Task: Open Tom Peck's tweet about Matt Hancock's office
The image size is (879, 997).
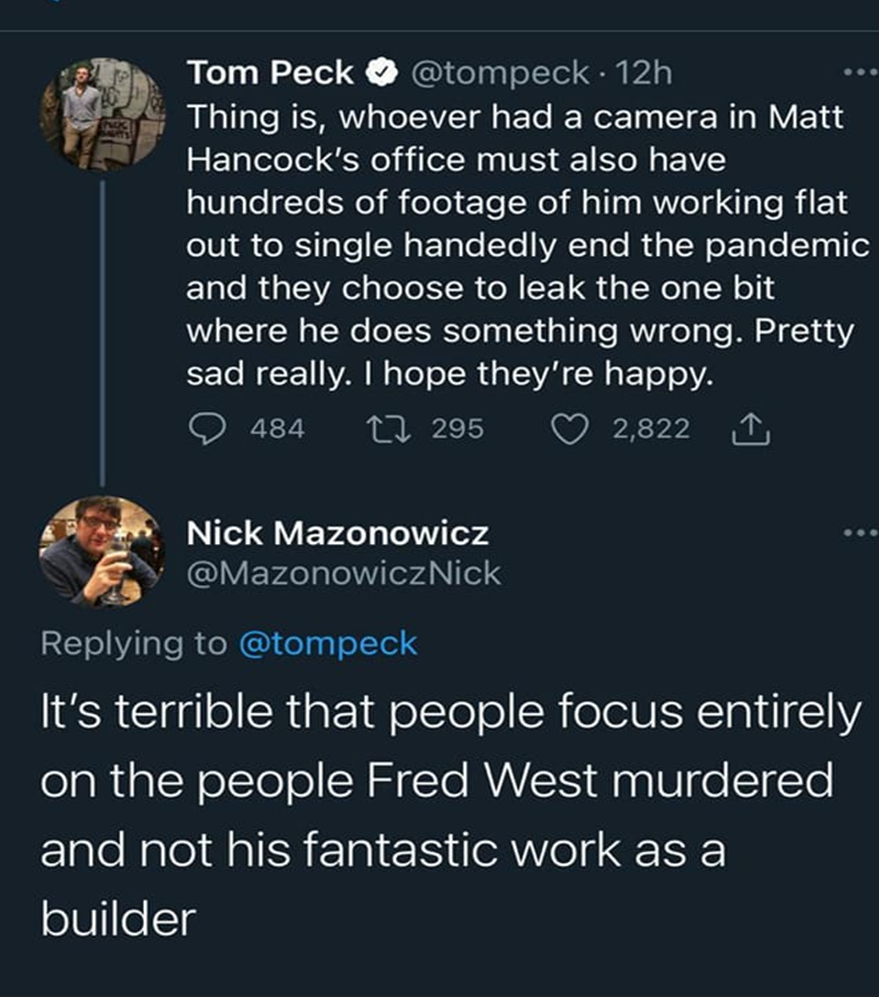Action: coord(520,245)
